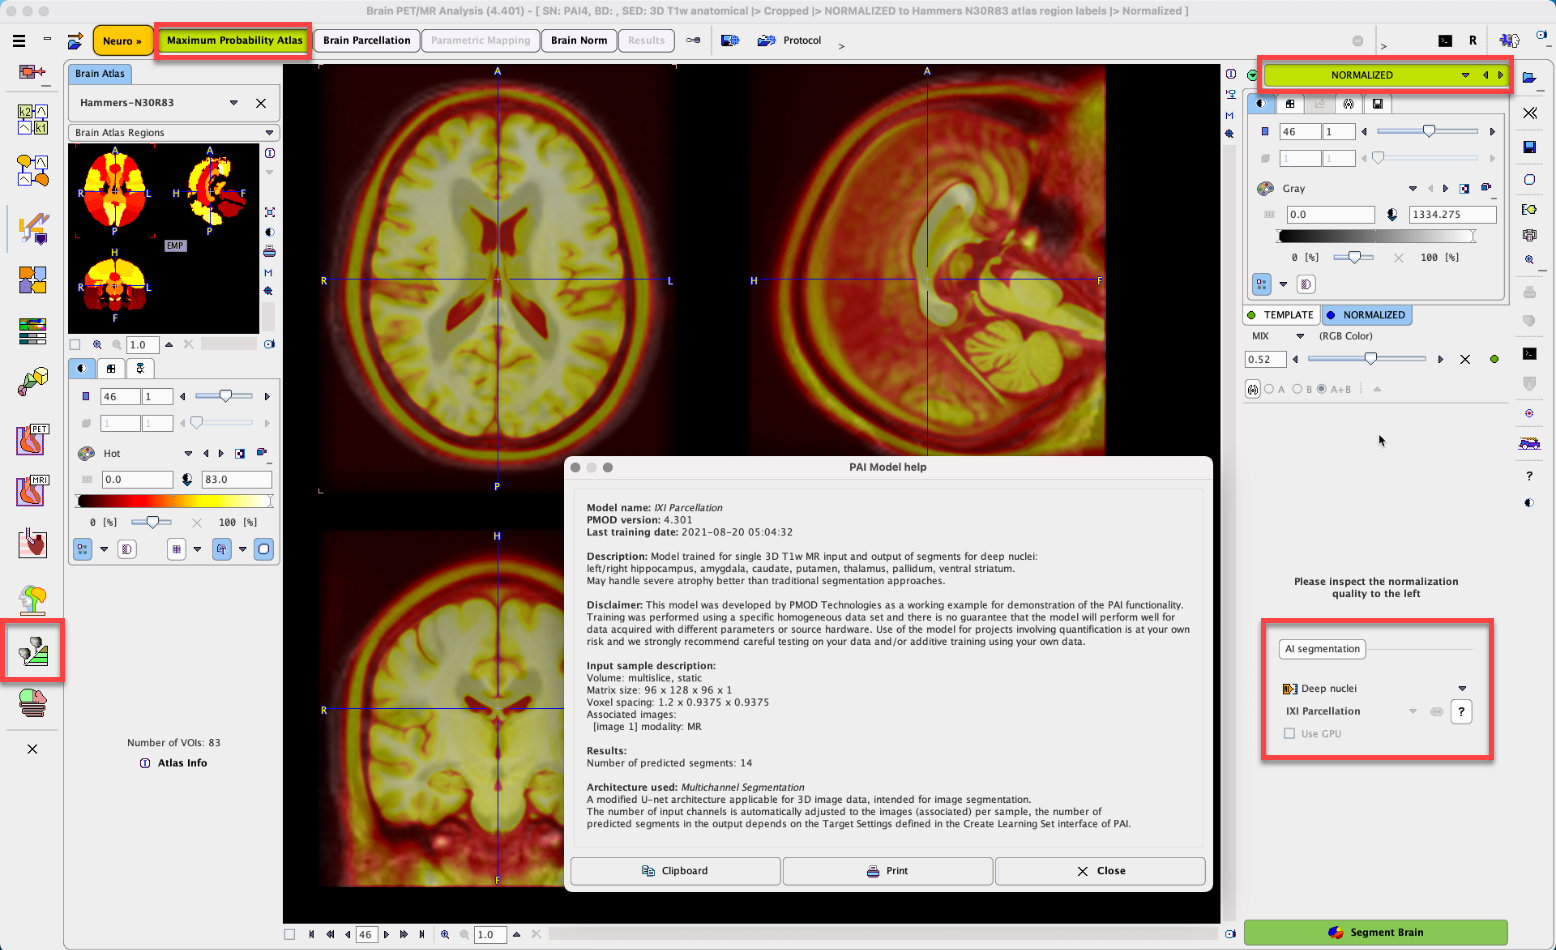The width and height of the screenshot is (1556, 950).
Task: Click the load data folder-arrow icon beside Neuro
Action: (x=75, y=41)
